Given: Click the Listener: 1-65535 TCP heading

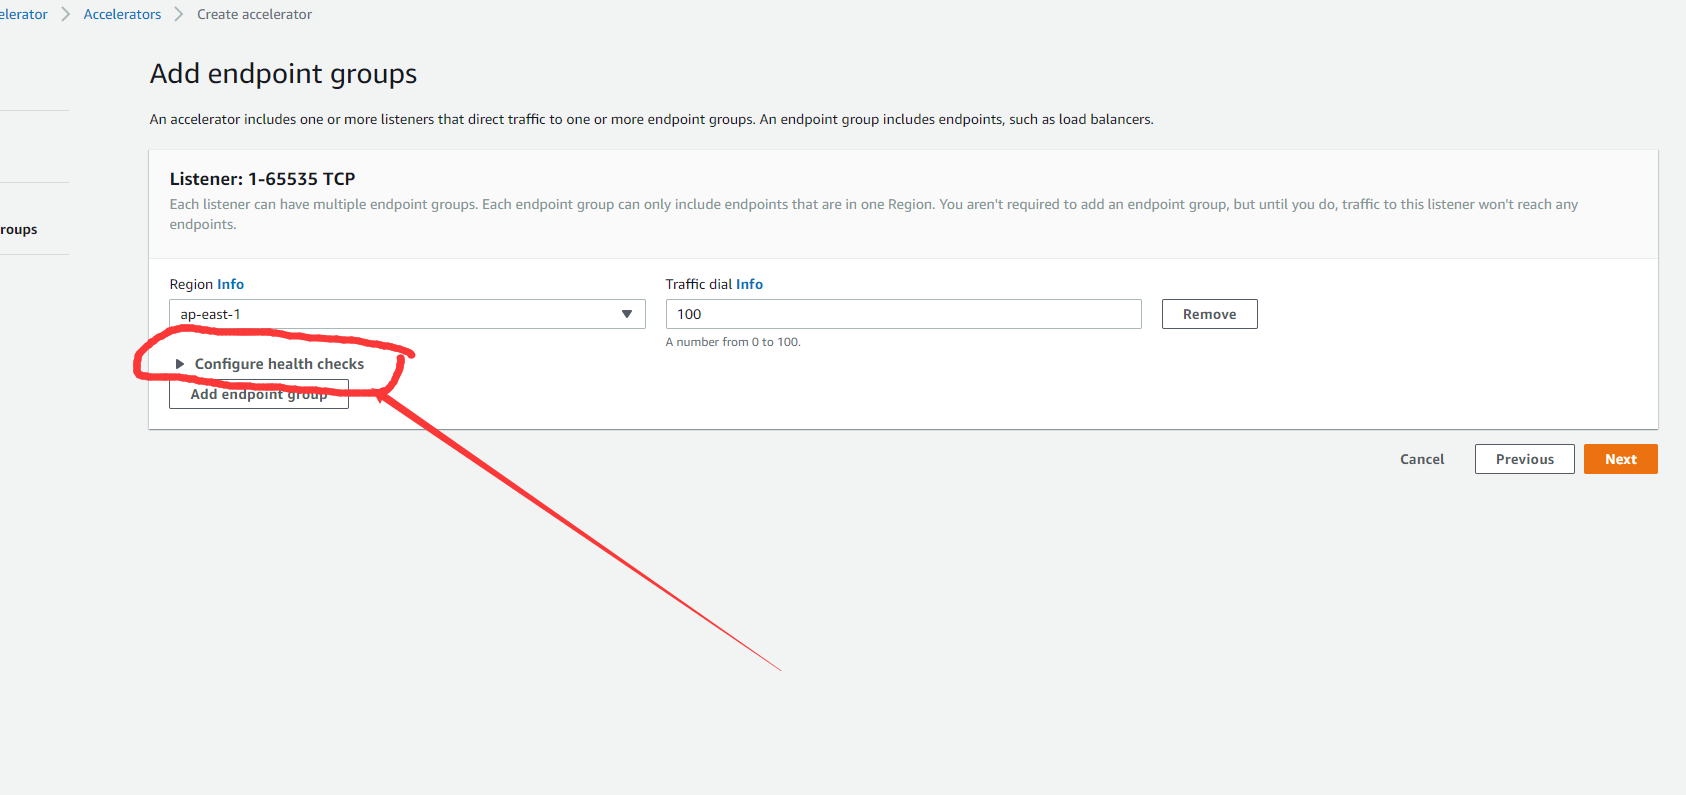Looking at the screenshot, I should (262, 179).
